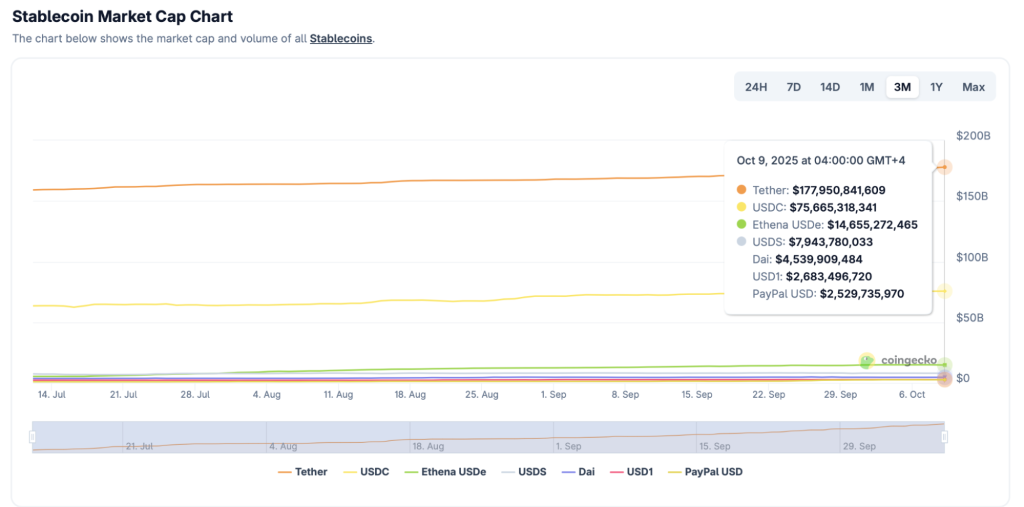The width and height of the screenshot is (1024, 507).
Task: Toggle PayPal USD legend entry
Action: pos(704,472)
